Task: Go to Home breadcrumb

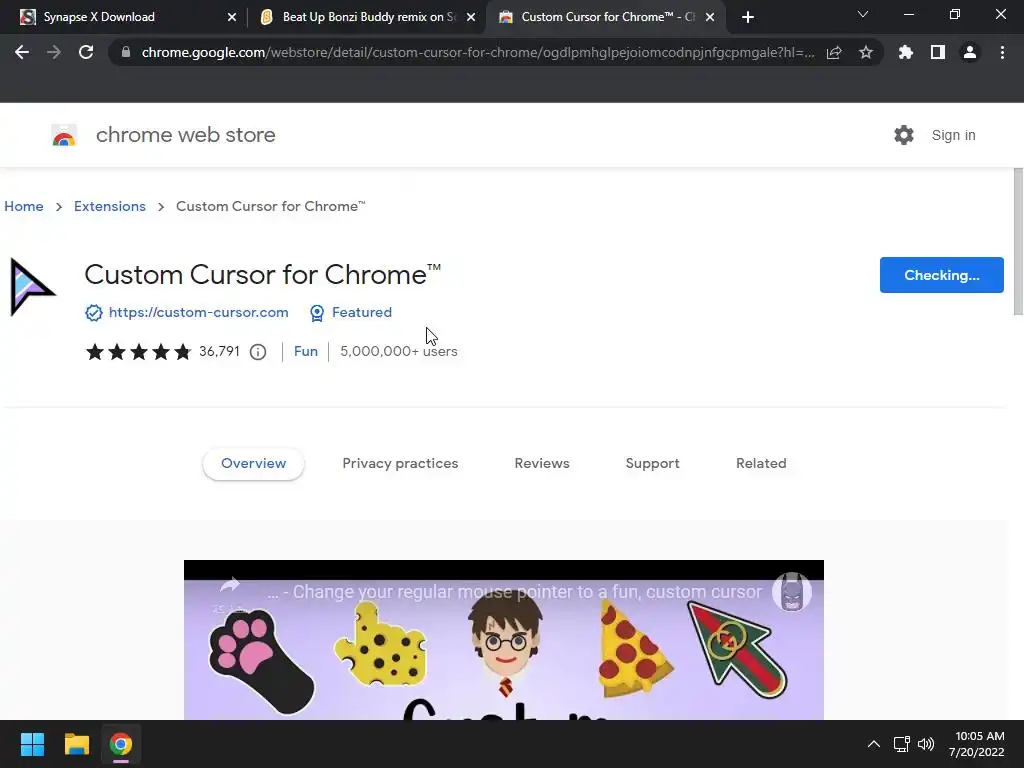Action: [24, 206]
